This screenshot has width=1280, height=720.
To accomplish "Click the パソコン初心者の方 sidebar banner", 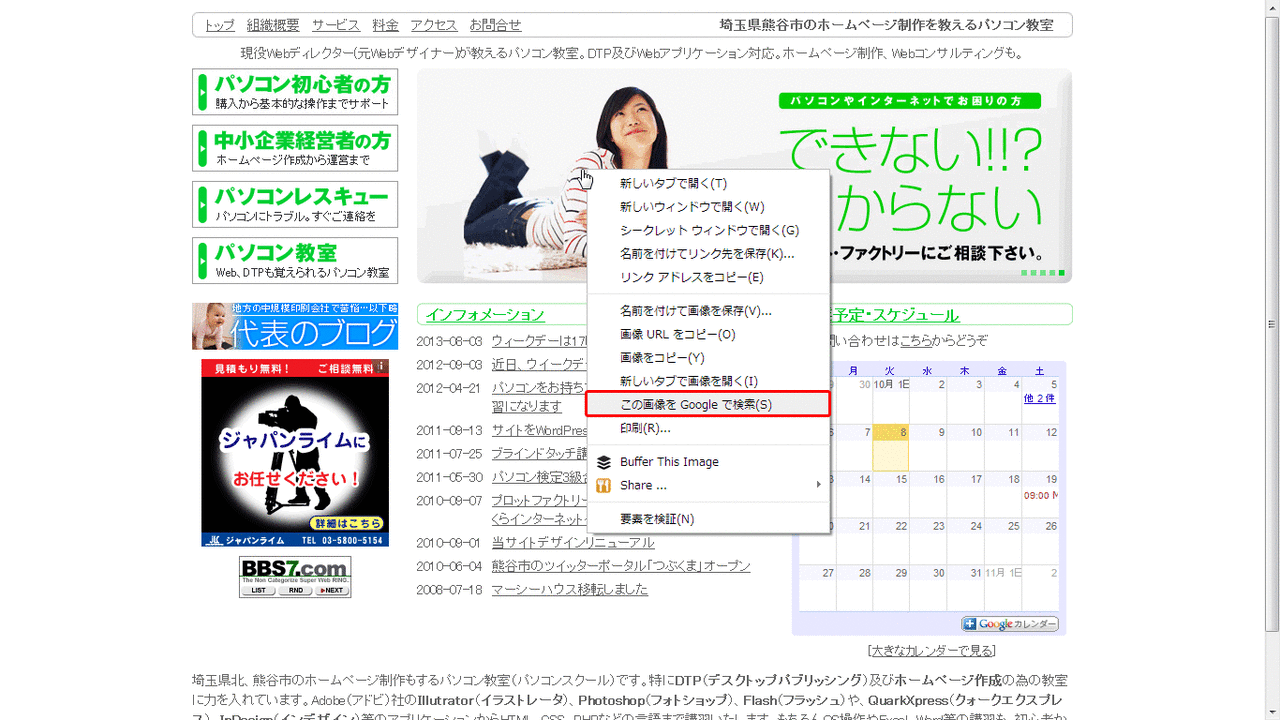I will (295, 92).
